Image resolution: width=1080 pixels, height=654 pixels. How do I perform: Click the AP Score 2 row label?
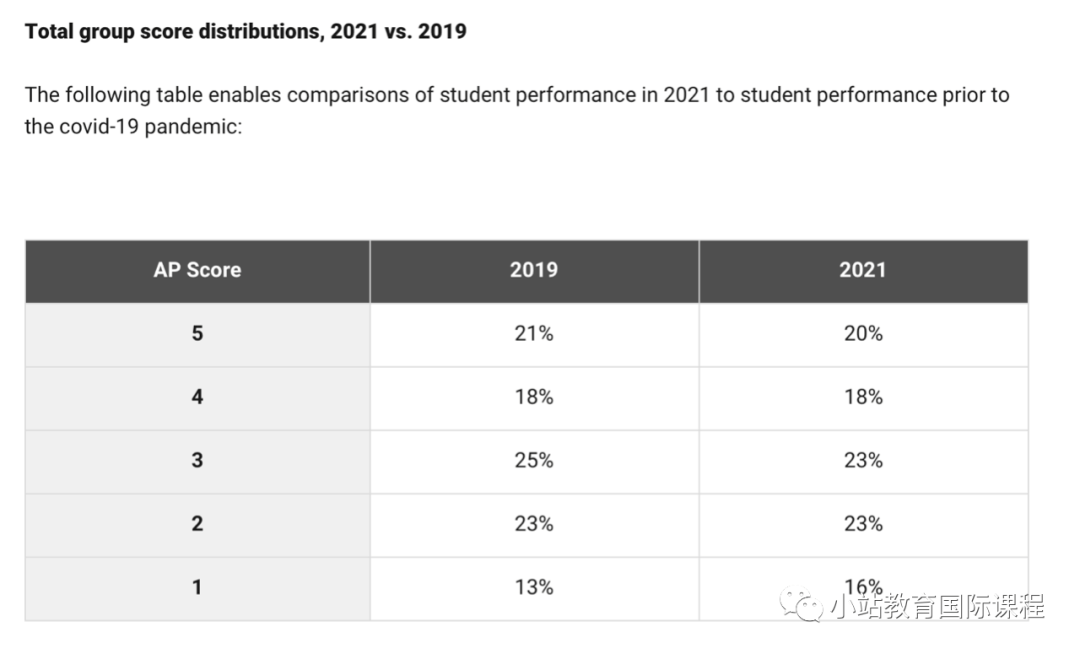click(197, 524)
